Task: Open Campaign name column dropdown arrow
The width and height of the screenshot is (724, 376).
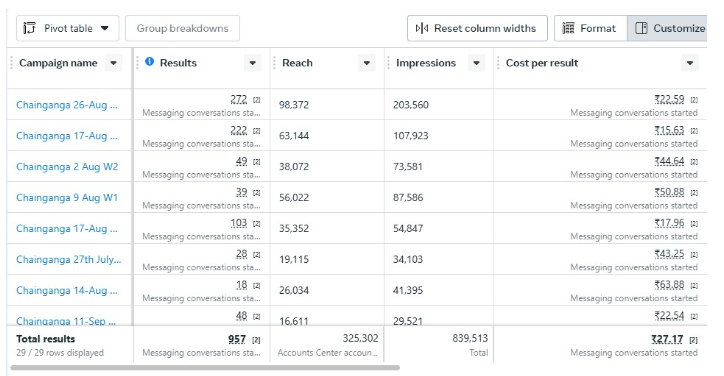Action: pyautogui.click(x=114, y=63)
